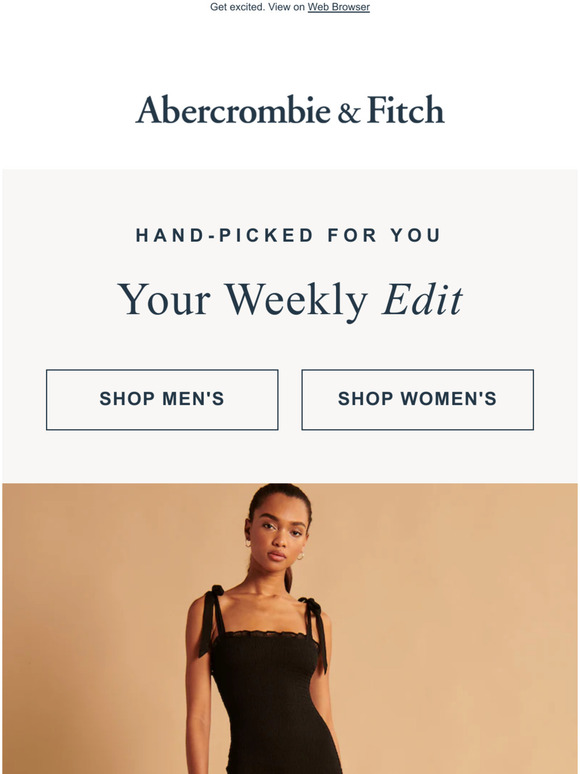The width and height of the screenshot is (580, 774).
Task: Click the Shop Women's button
Action: [x=418, y=399]
